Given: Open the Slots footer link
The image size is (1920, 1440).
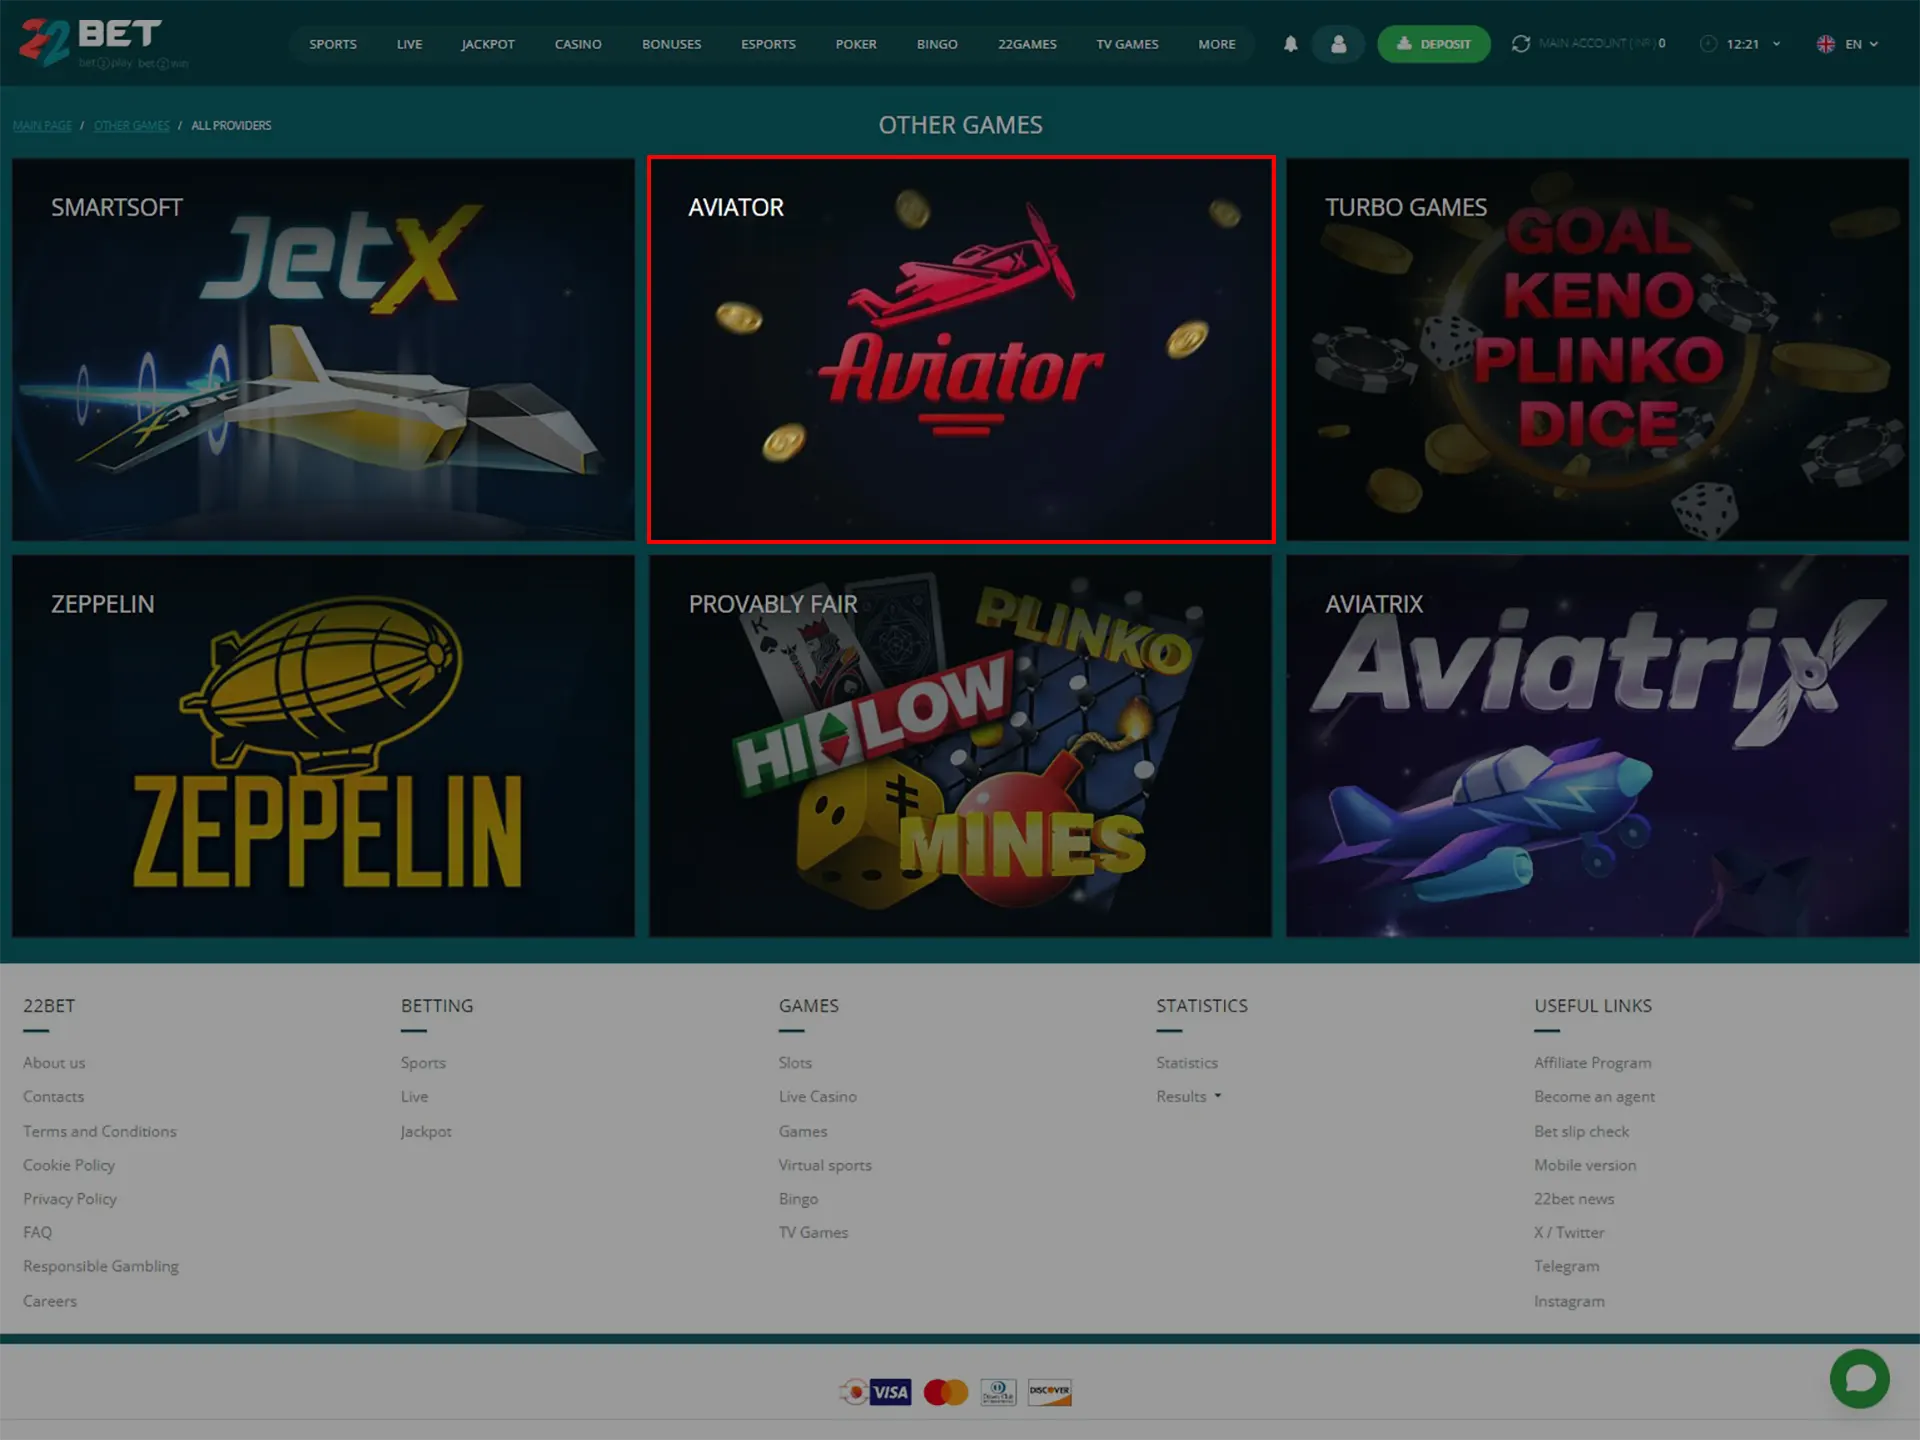Looking at the screenshot, I should (x=795, y=1063).
